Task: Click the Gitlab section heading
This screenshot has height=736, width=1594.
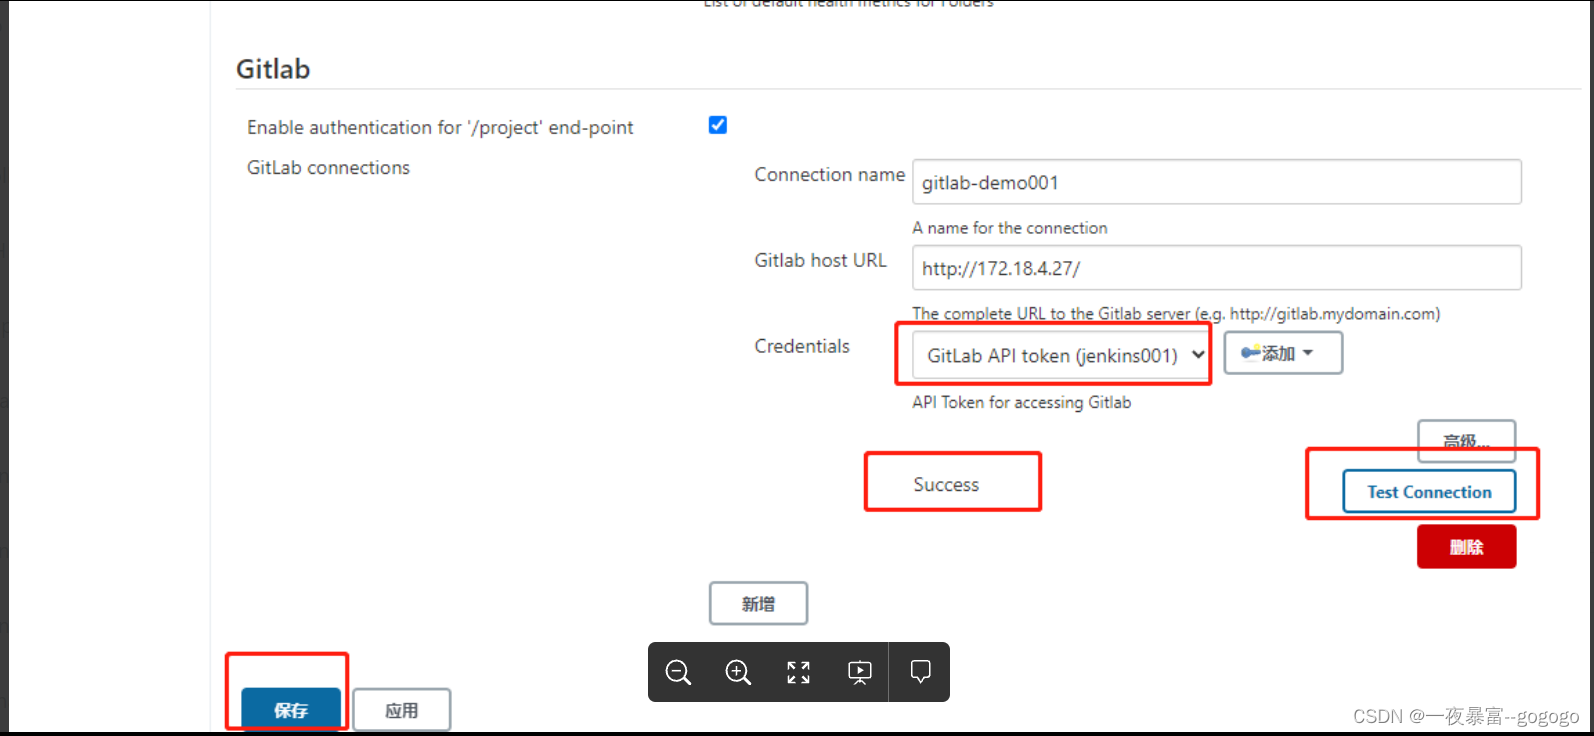Action: (x=273, y=69)
